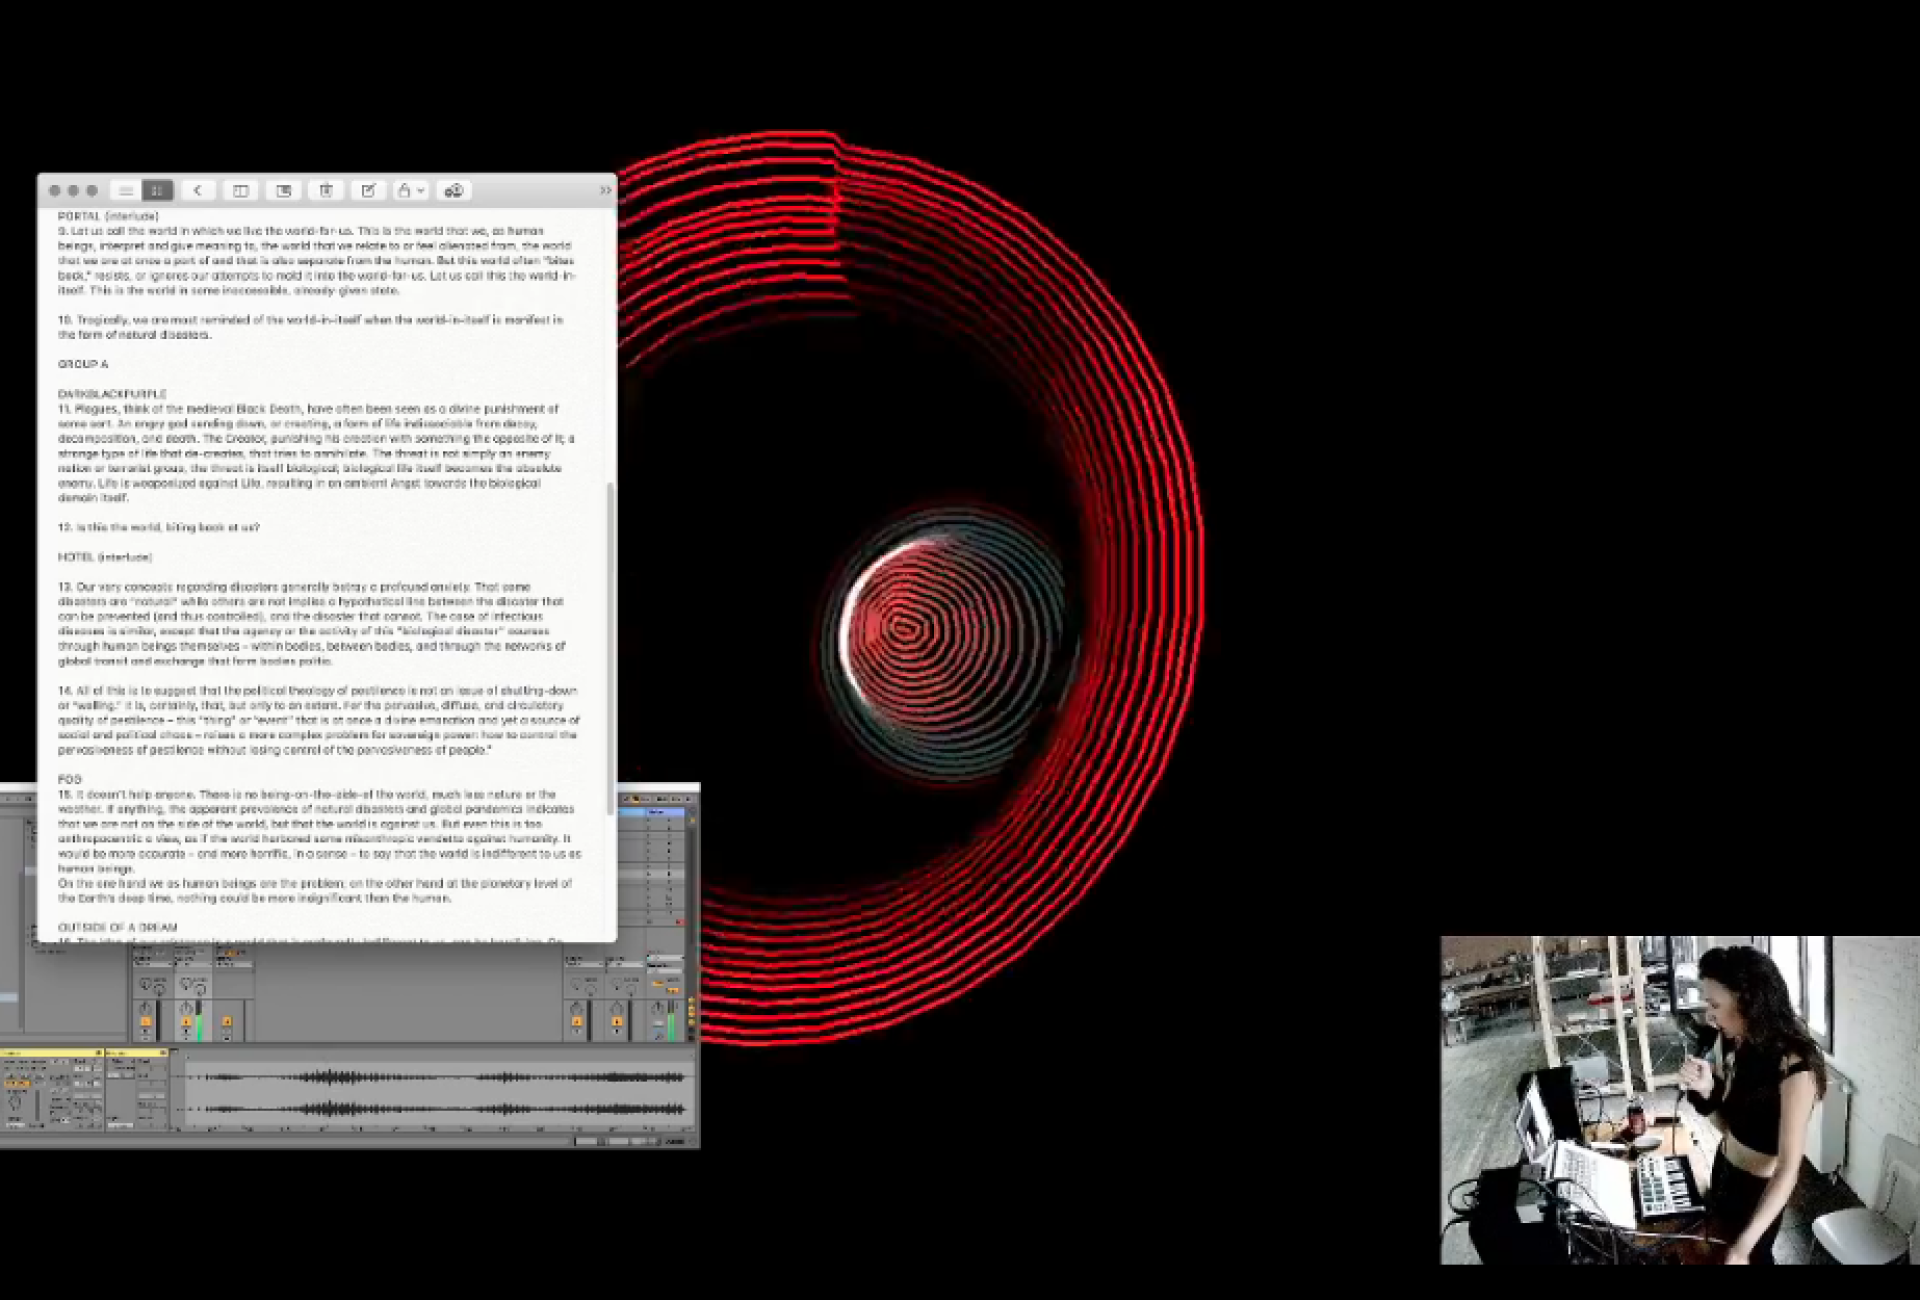
Task: Go back using the chevron in Notes toolbar
Action: pos(199,190)
